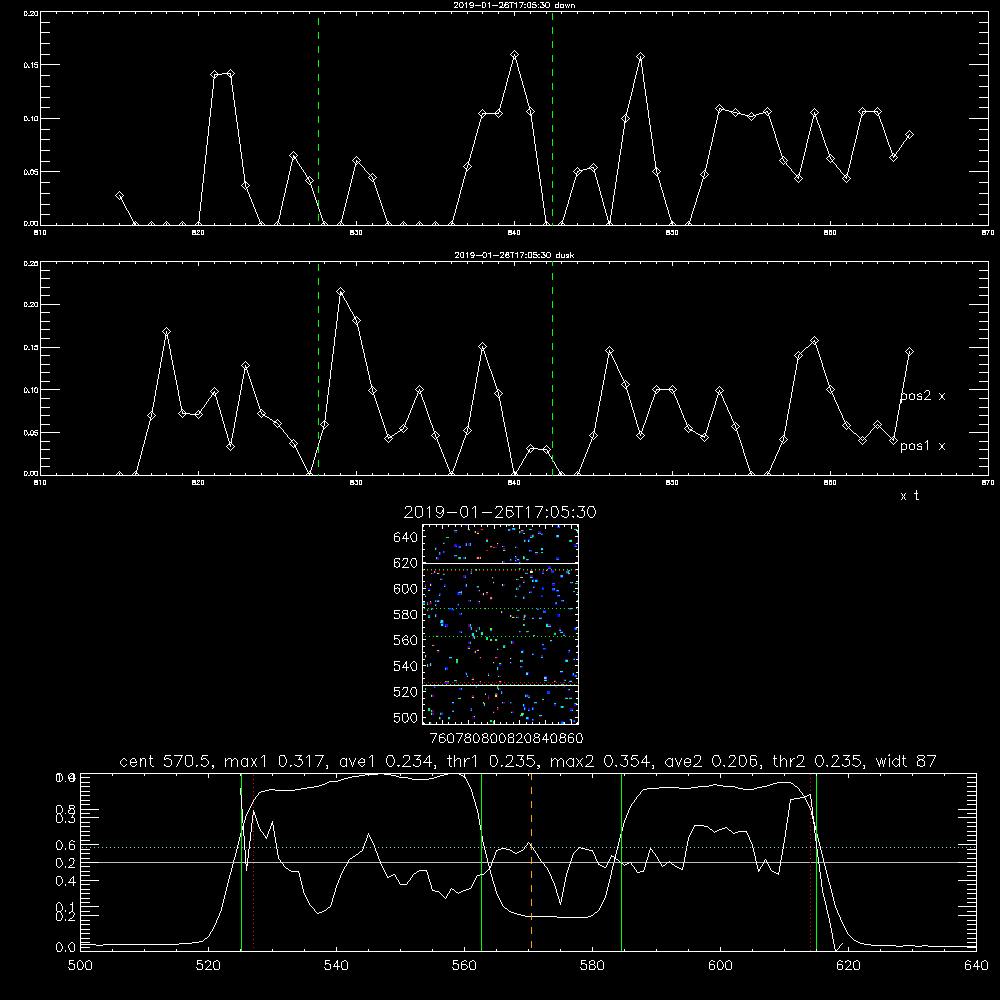The image size is (1000, 1000).
Task: Click the 560 label on the bottom plot x-axis
Action: click(464, 966)
